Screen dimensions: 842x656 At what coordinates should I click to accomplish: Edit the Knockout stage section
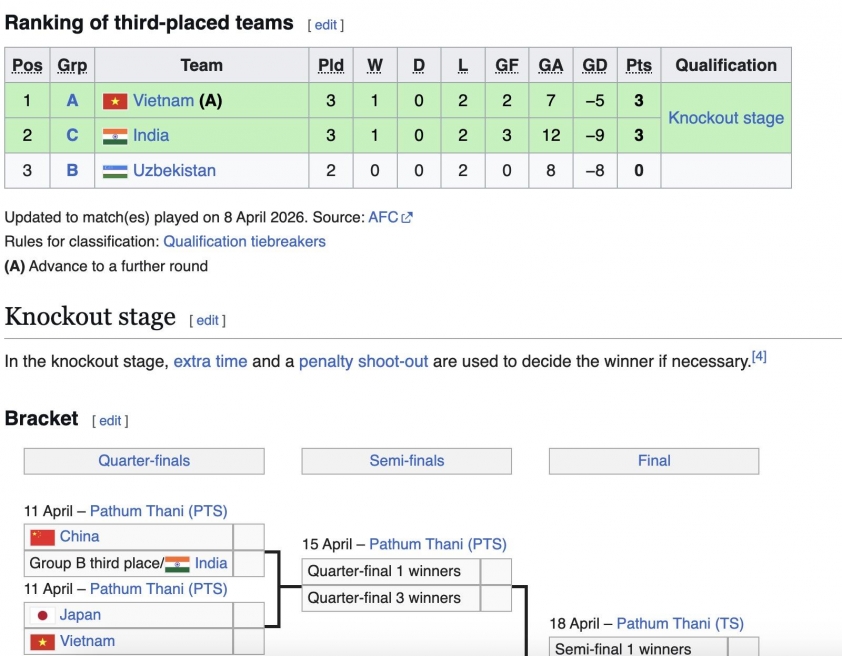pos(207,321)
